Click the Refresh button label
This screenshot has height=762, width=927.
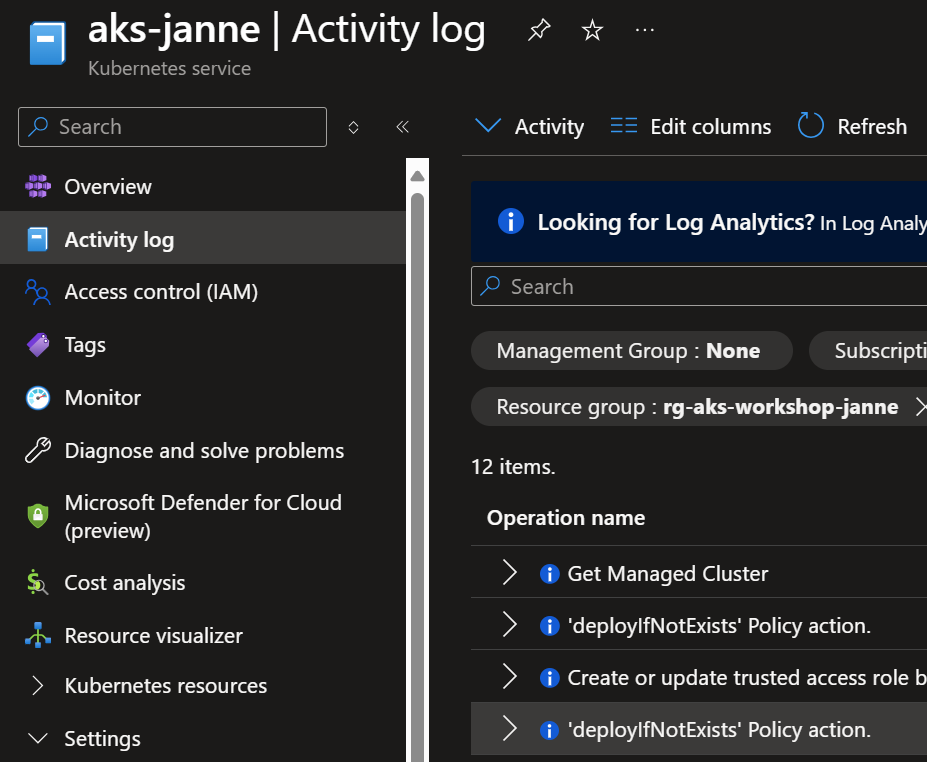872,127
